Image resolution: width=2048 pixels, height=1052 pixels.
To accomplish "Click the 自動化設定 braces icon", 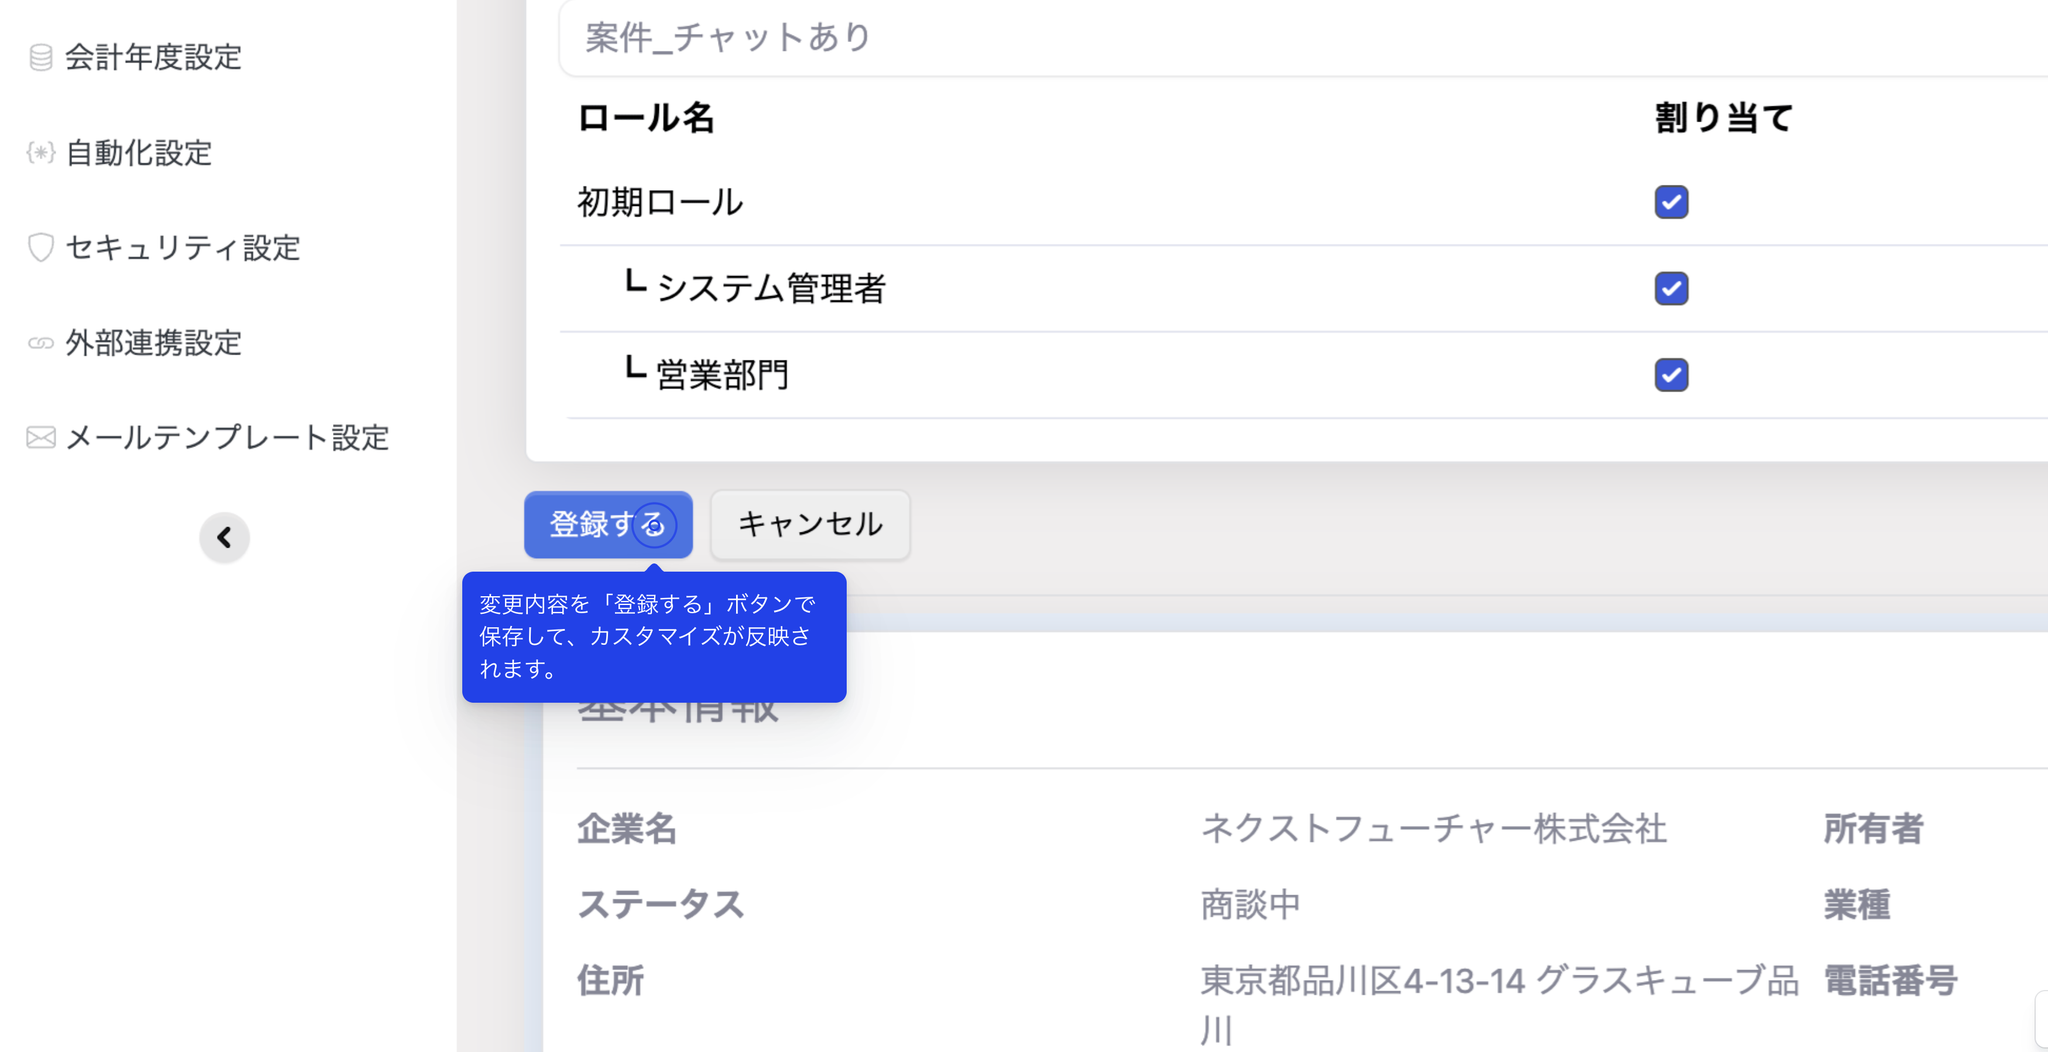I will (x=40, y=152).
